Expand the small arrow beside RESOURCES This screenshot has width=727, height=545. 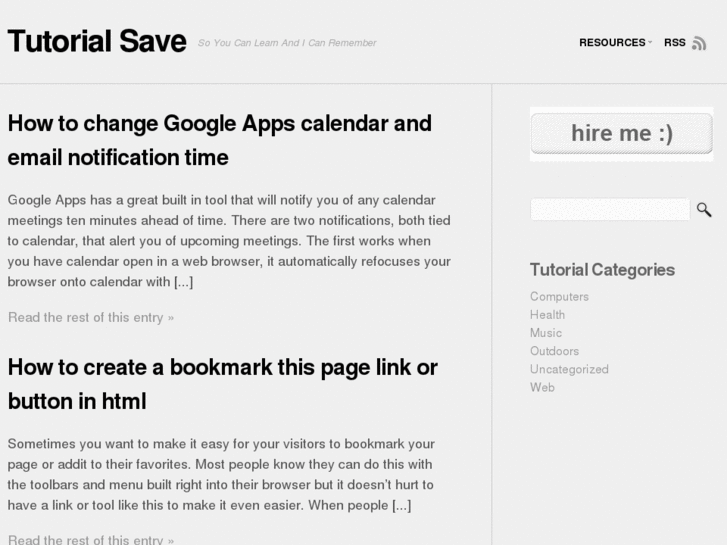[650, 43]
